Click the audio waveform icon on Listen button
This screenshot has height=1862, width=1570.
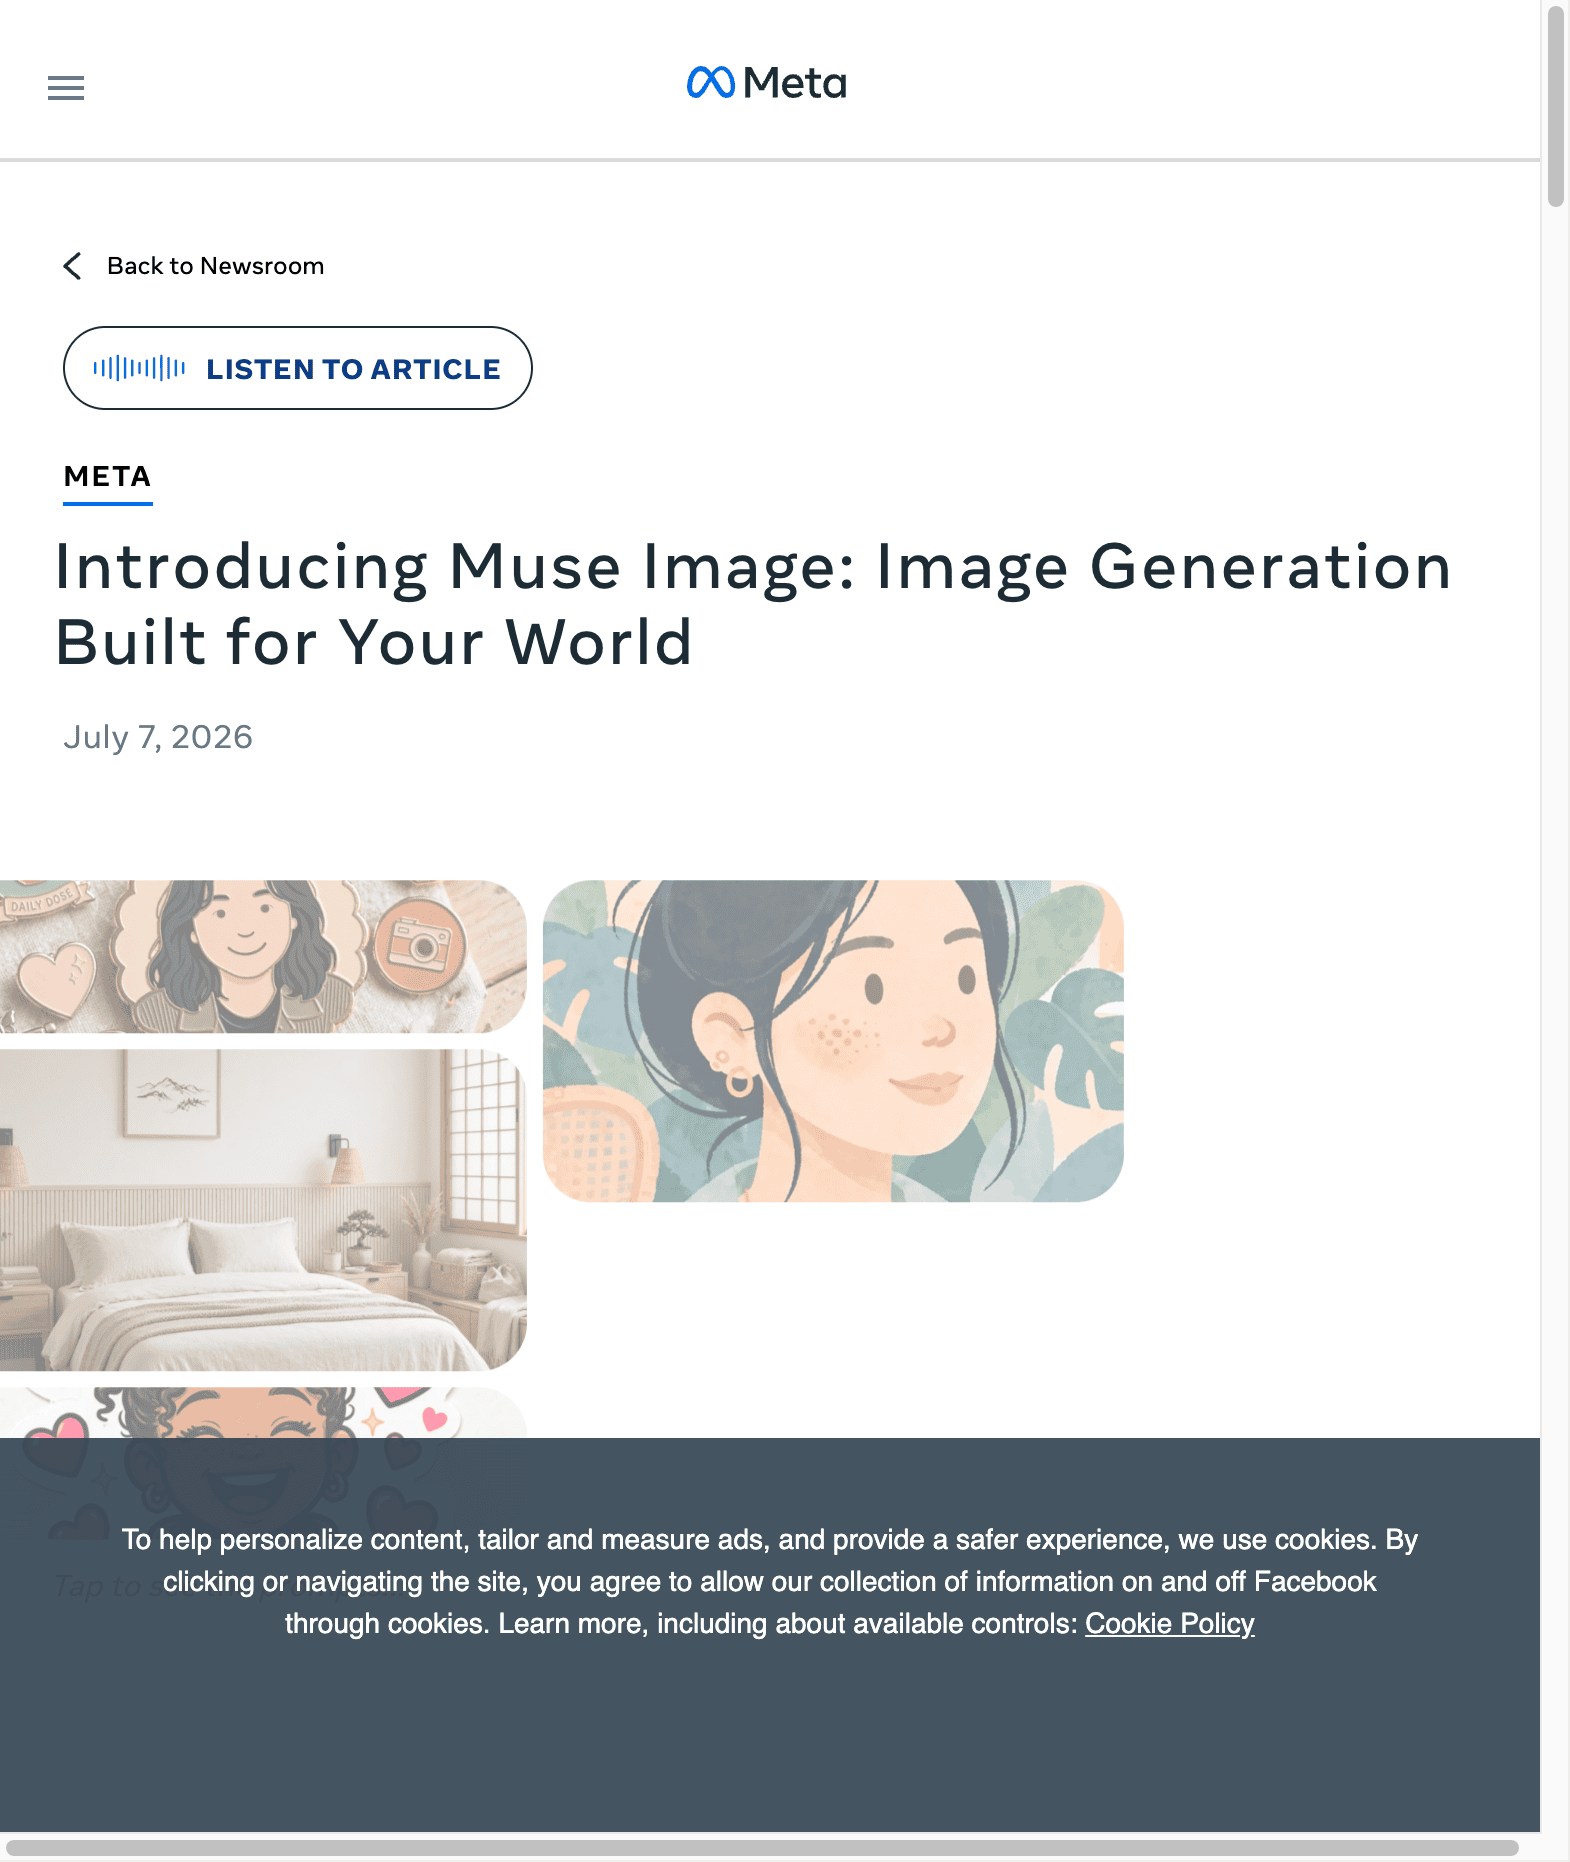click(x=139, y=368)
